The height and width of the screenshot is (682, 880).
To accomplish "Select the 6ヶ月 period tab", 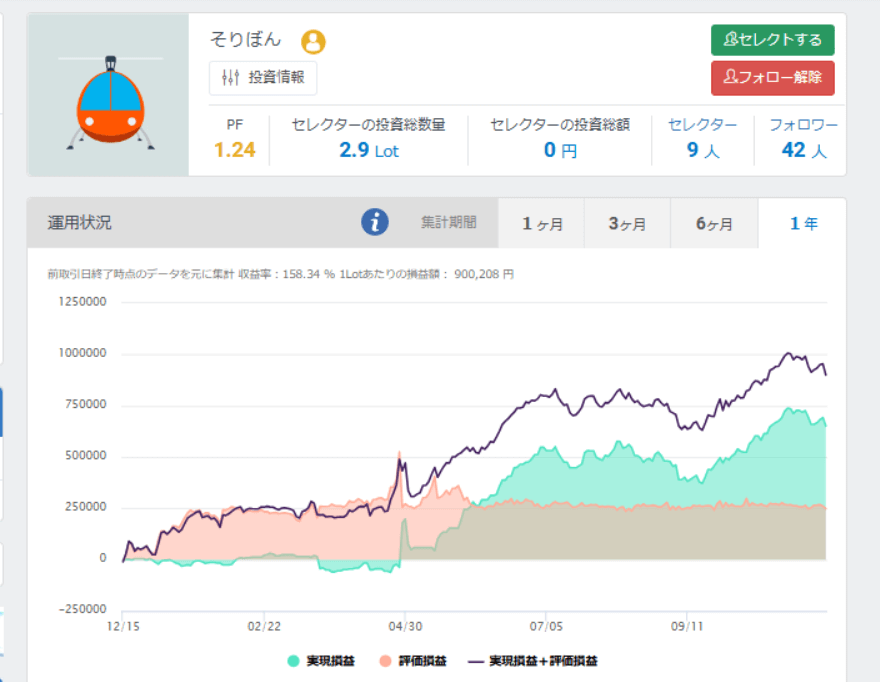I will 714,224.
